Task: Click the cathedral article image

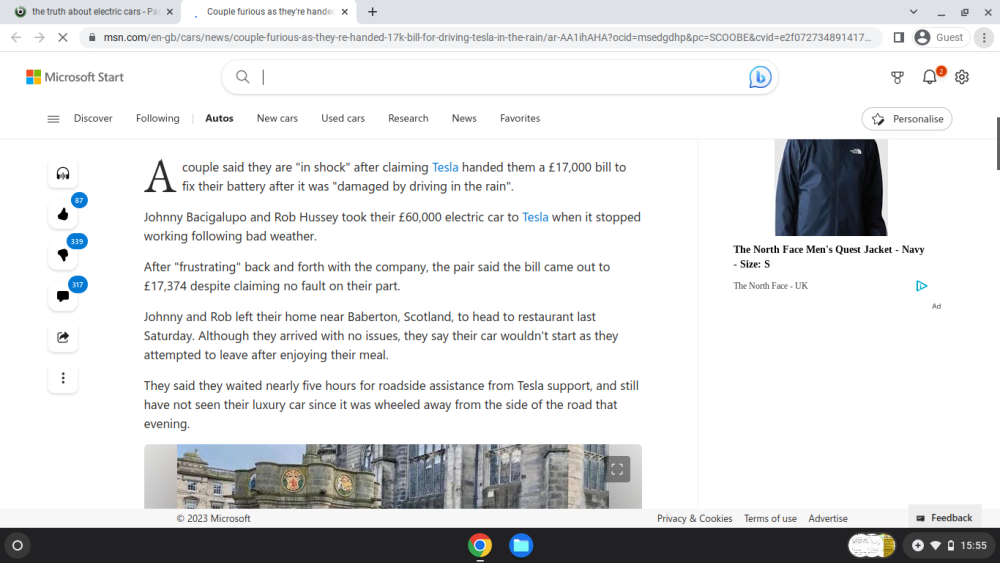Action: pyautogui.click(x=393, y=476)
